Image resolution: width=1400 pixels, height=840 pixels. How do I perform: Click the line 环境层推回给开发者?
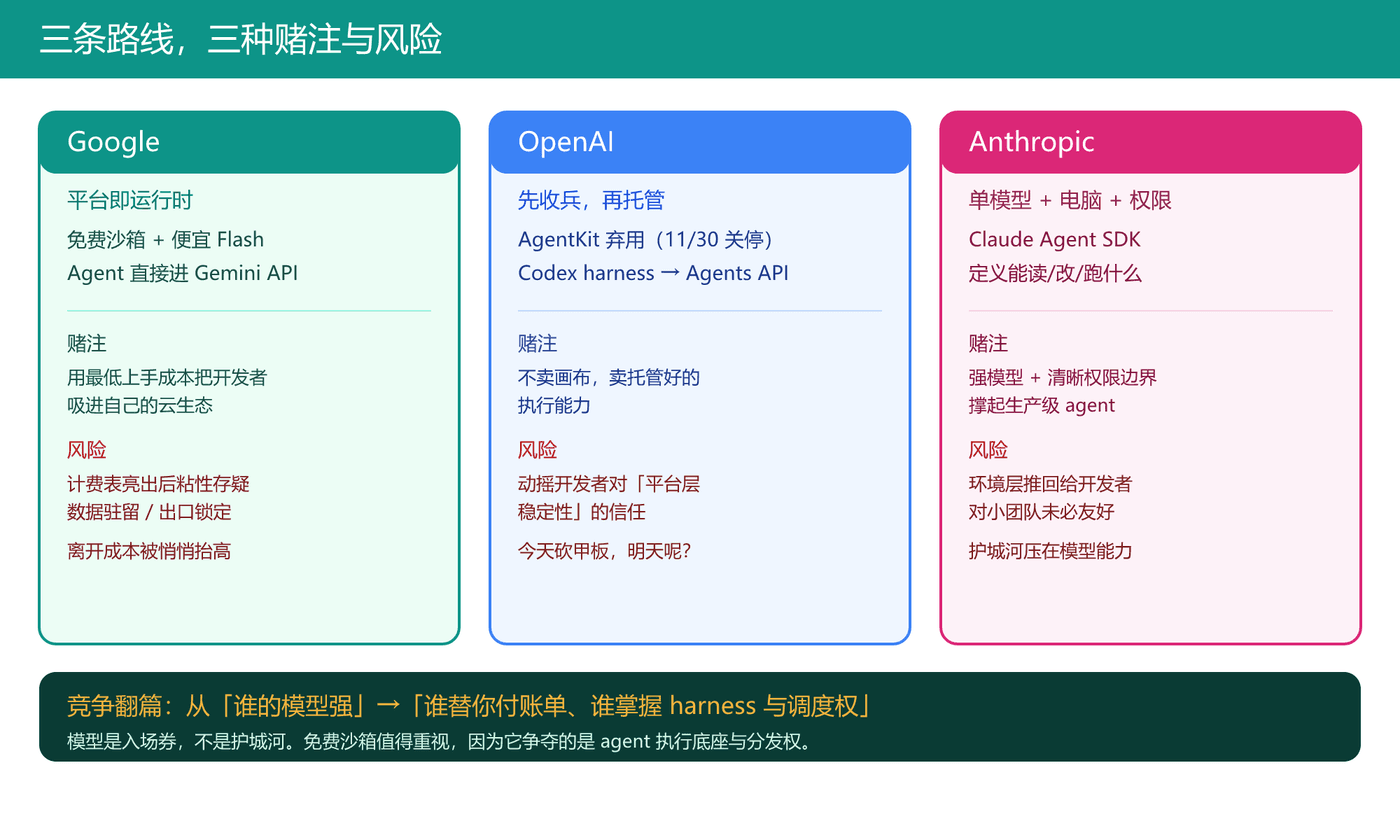[x=1051, y=484]
